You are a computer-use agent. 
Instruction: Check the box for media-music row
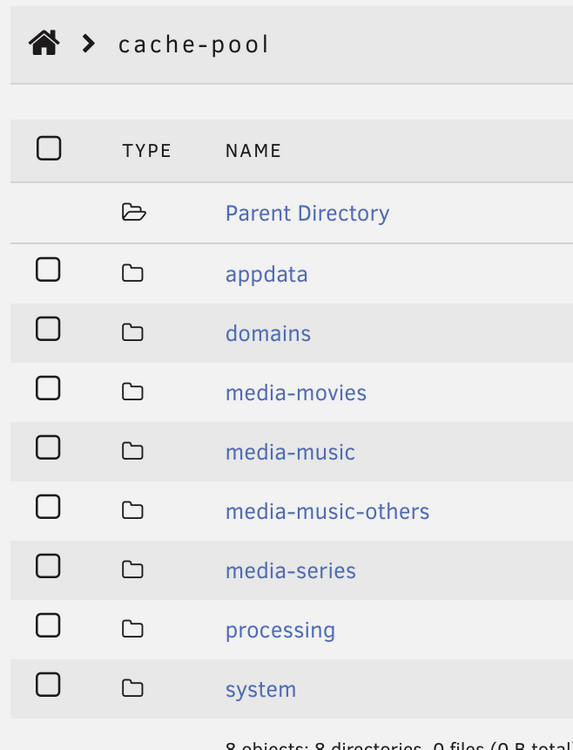[x=48, y=447]
